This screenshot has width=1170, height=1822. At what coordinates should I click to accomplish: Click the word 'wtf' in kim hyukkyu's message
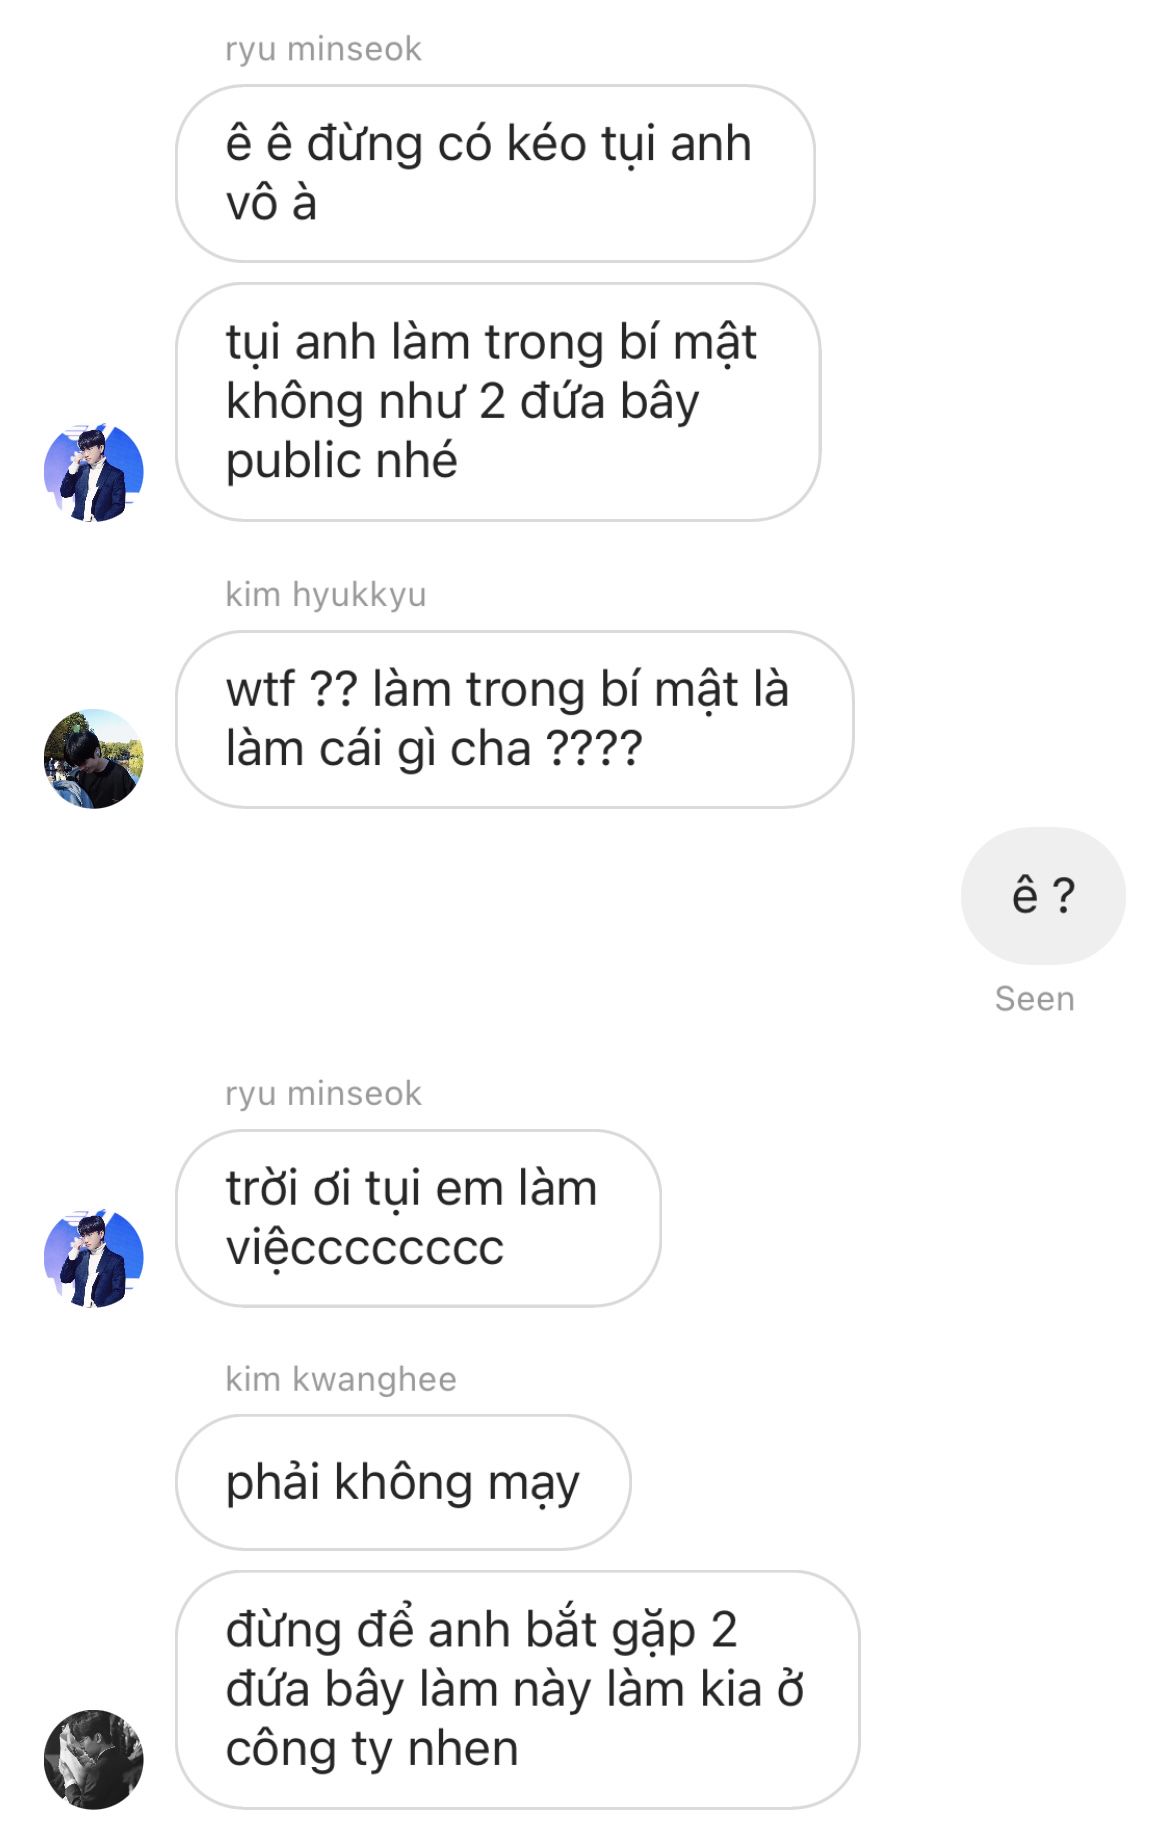tap(261, 689)
